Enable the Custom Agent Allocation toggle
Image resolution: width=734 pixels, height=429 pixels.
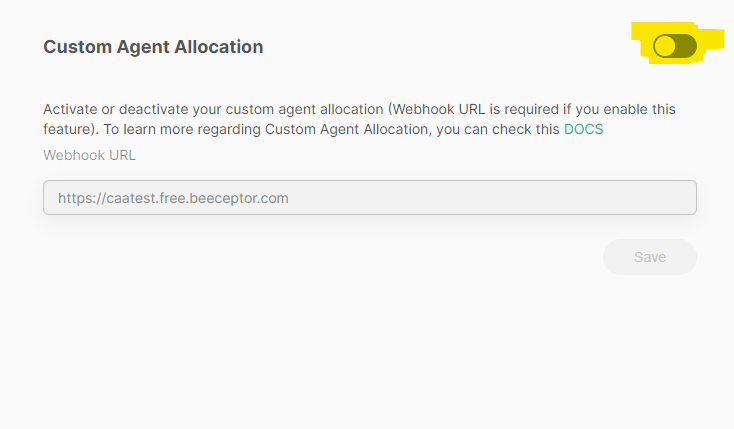674,46
